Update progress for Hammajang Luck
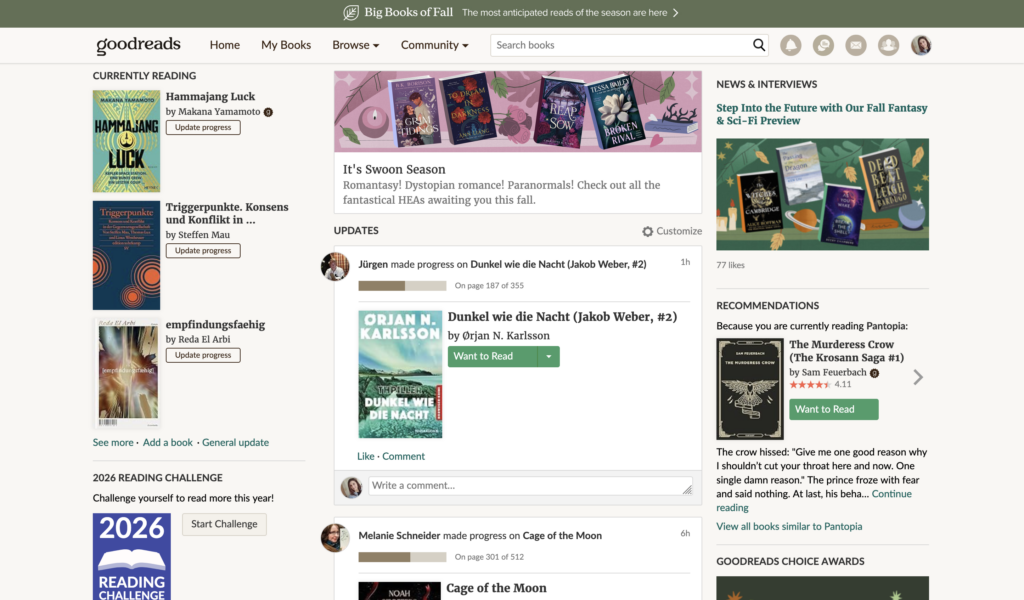Image resolution: width=1024 pixels, height=600 pixels. click(x=203, y=127)
